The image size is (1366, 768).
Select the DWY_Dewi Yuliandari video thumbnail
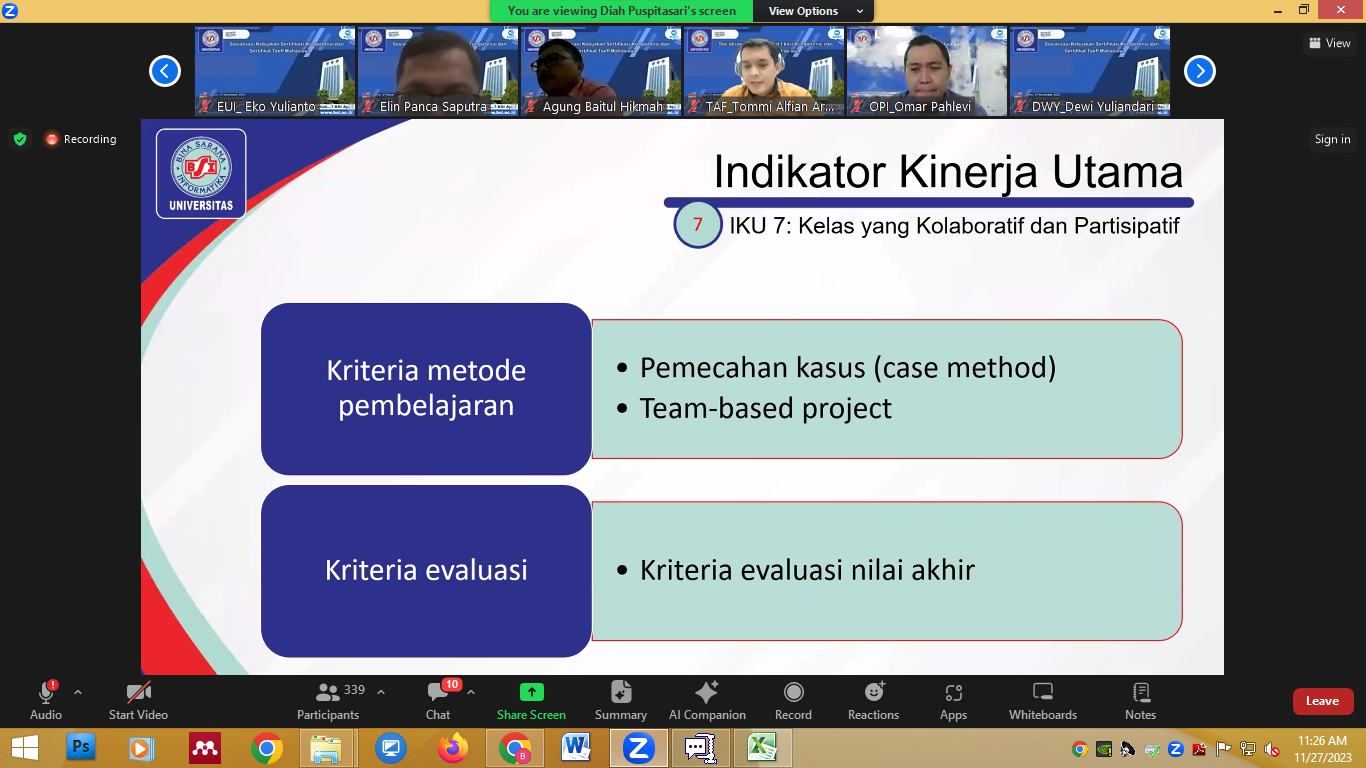1090,71
